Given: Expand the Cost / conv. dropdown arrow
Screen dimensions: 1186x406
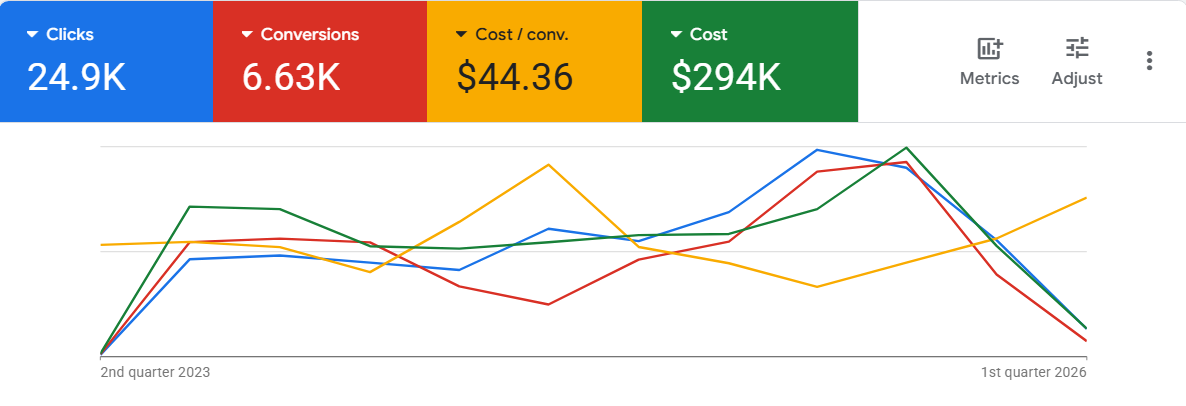Looking at the screenshot, I should (x=461, y=34).
